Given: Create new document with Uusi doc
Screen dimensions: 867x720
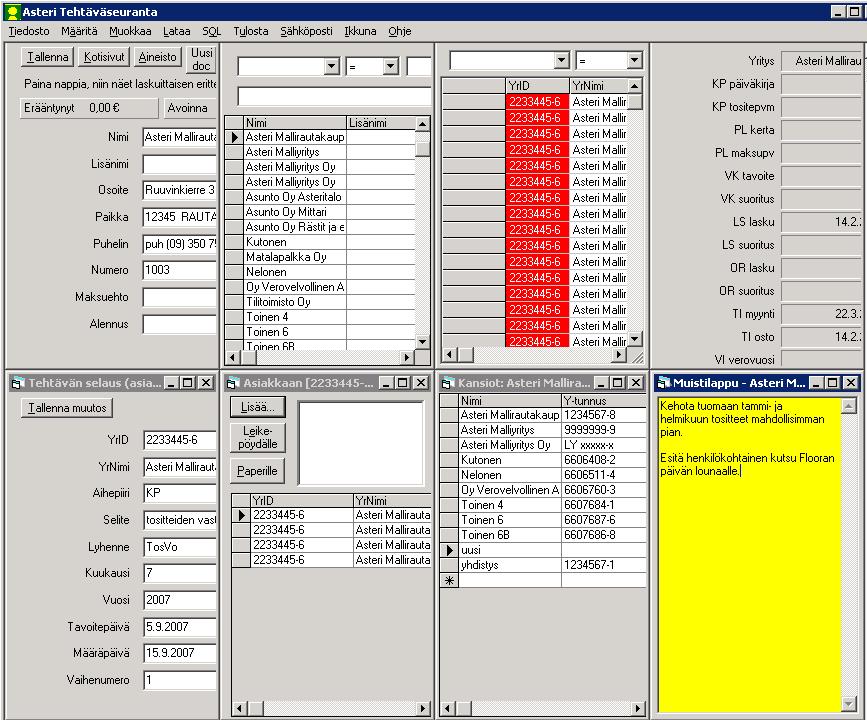Looking at the screenshot, I should click(201, 59).
